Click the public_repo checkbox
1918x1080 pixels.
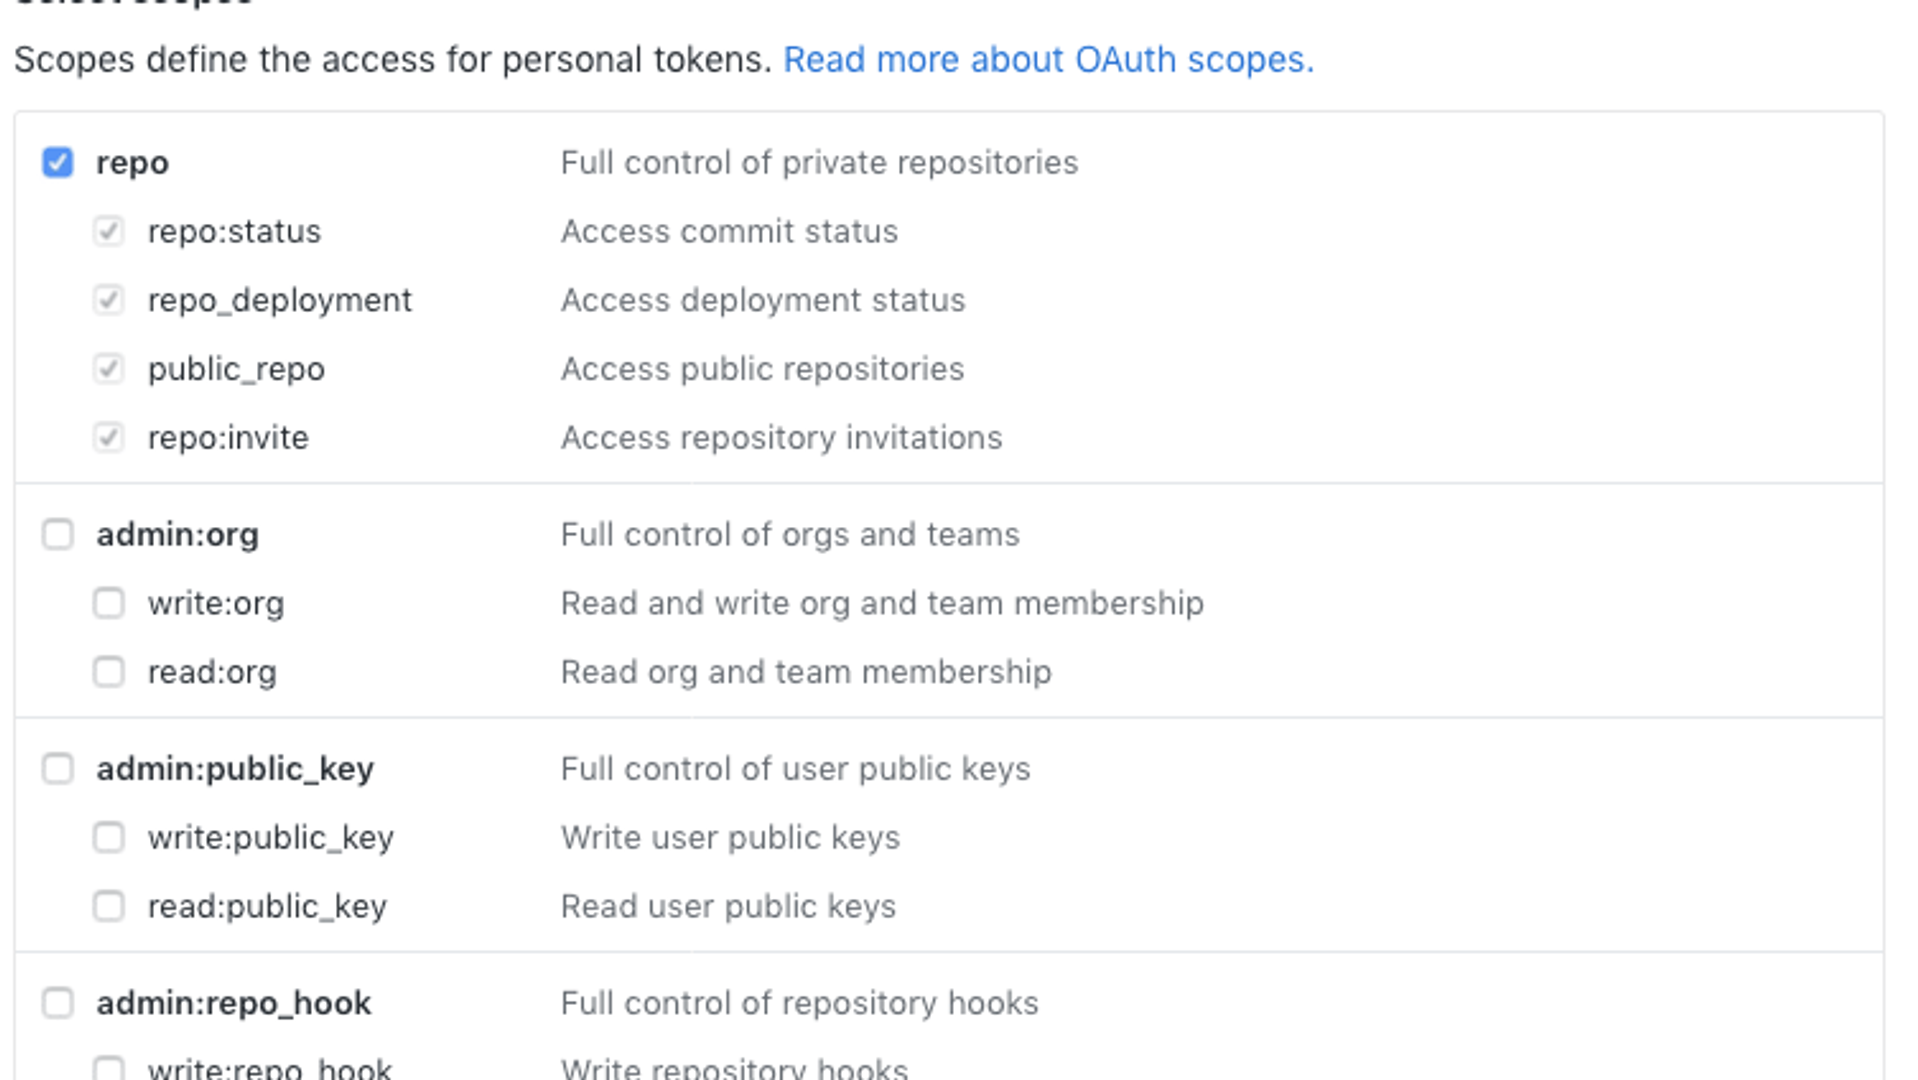(109, 369)
